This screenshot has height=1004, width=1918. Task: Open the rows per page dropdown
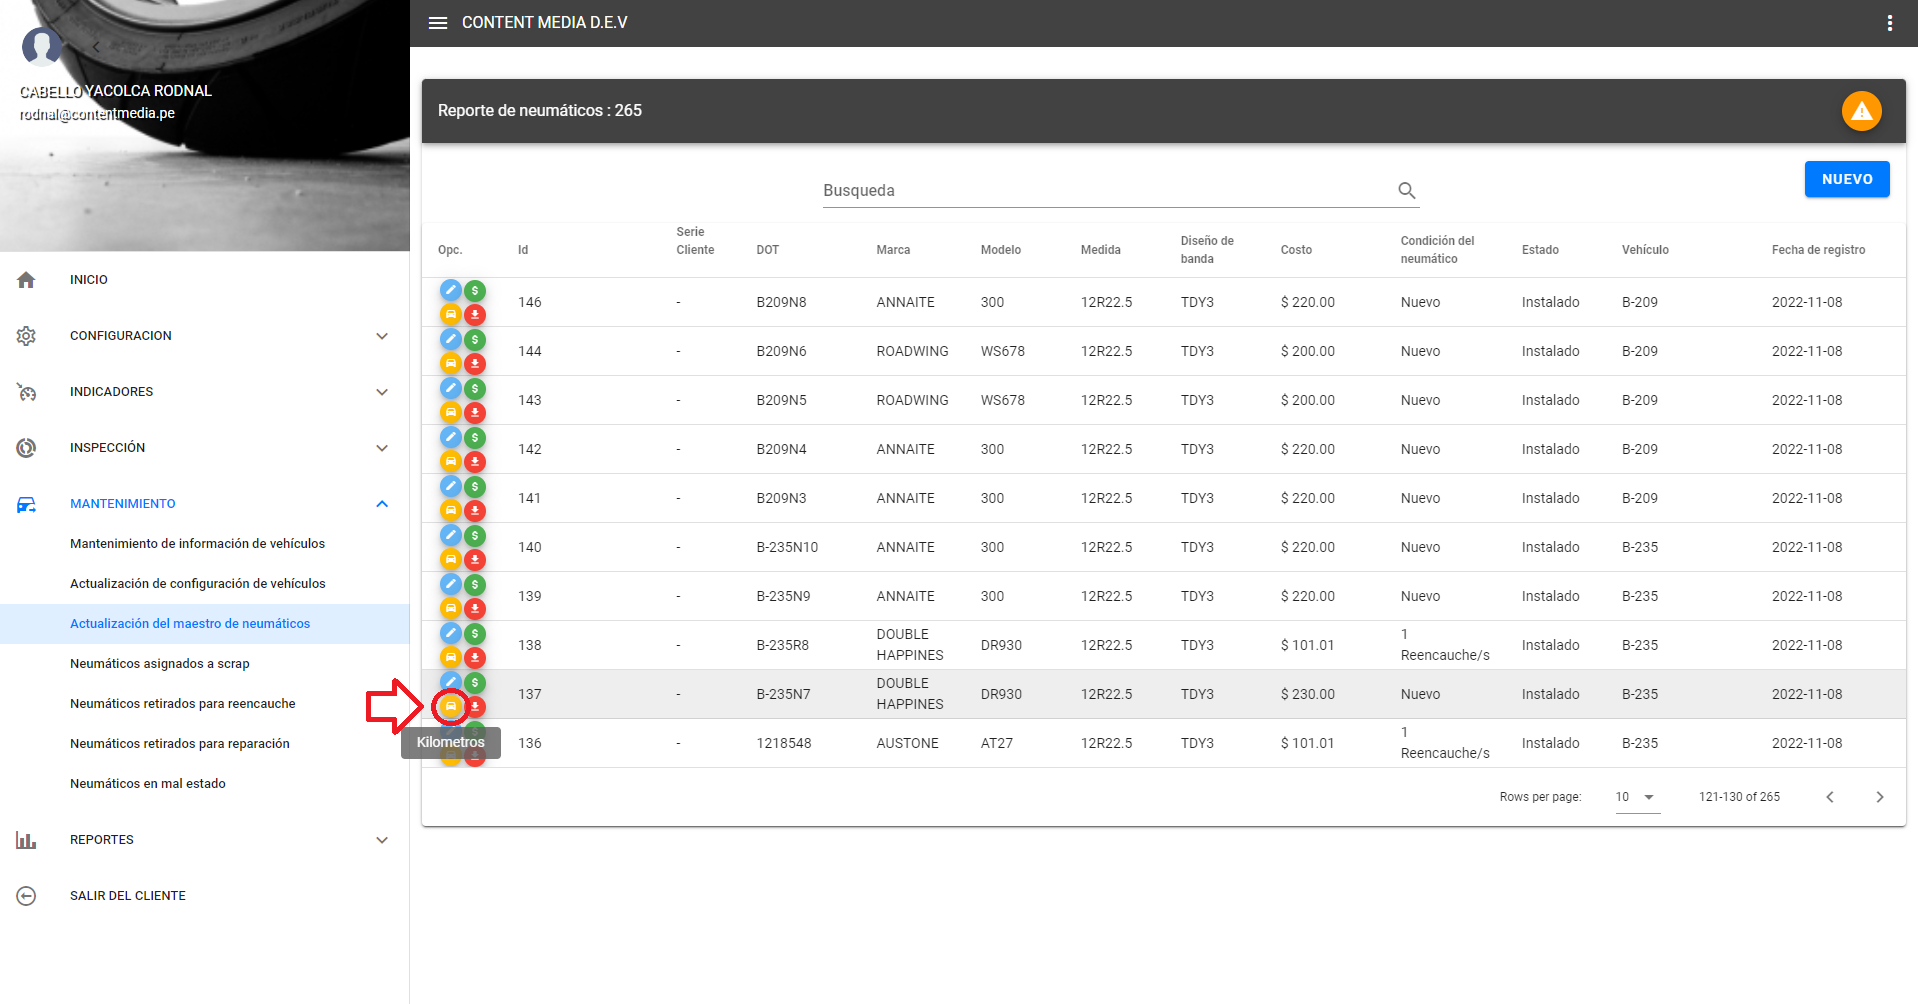[x=1637, y=797]
